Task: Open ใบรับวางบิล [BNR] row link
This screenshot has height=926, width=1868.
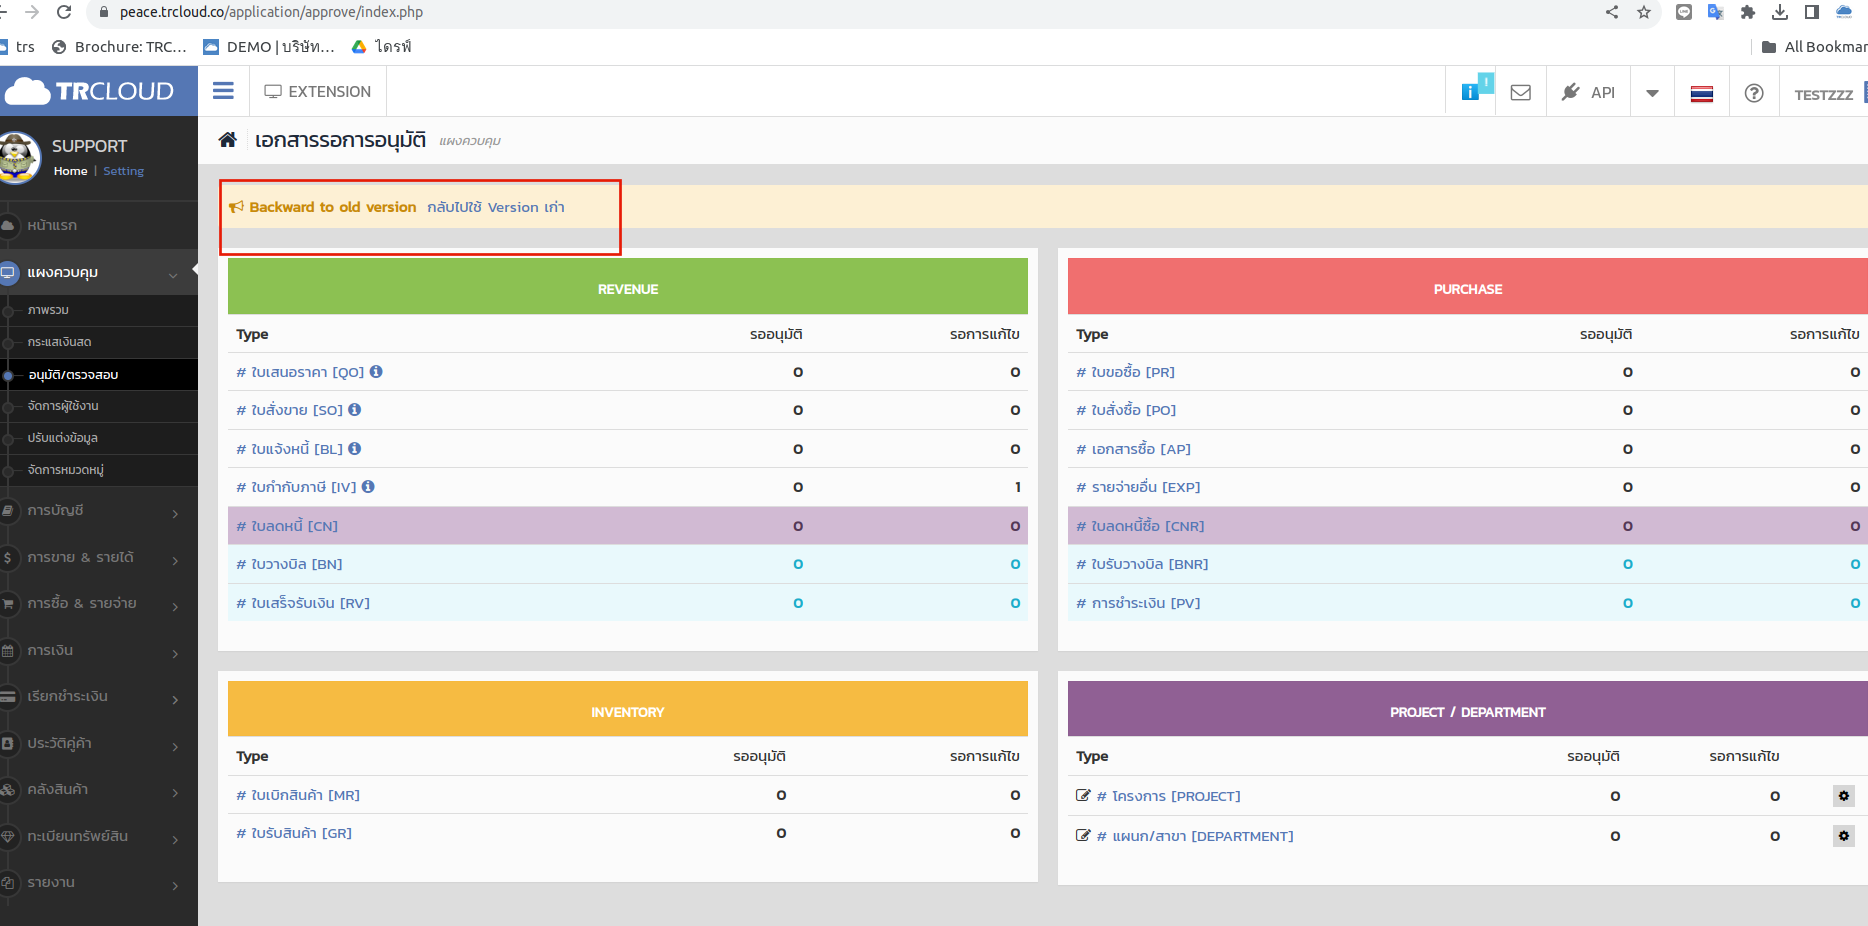Action: (x=1142, y=564)
